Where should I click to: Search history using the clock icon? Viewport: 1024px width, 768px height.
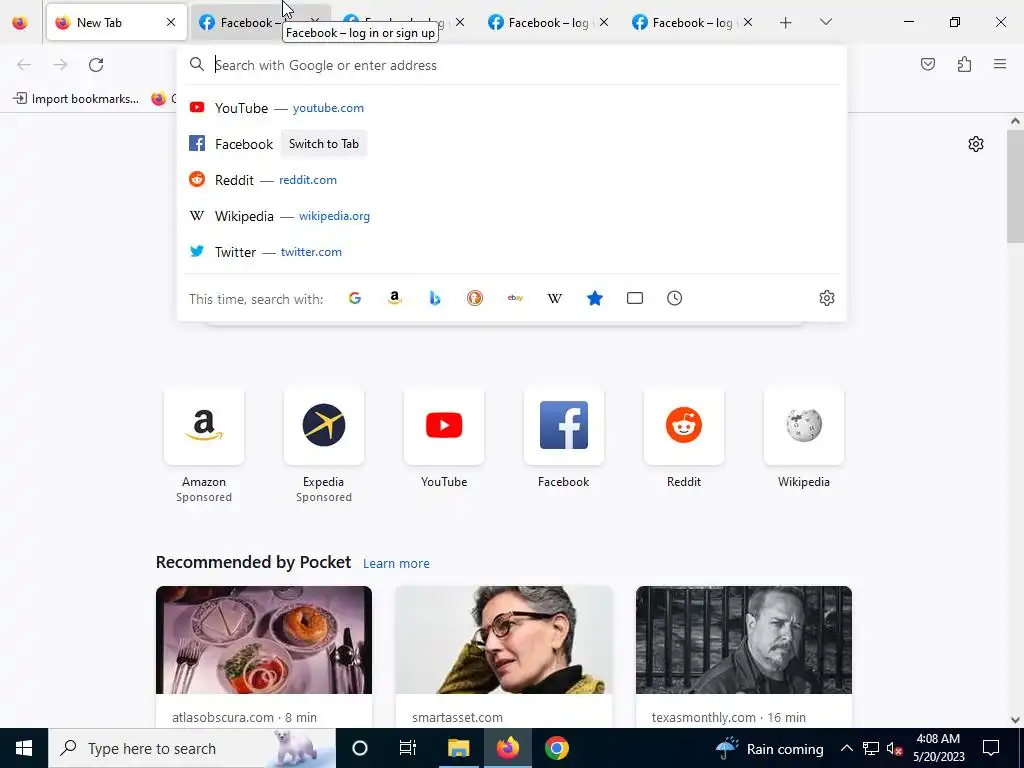(675, 298)
